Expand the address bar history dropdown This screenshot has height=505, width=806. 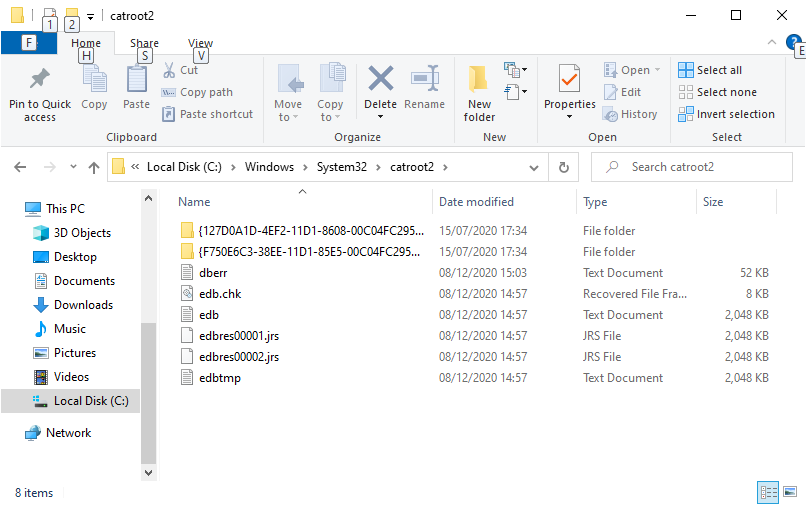(534, 168)
